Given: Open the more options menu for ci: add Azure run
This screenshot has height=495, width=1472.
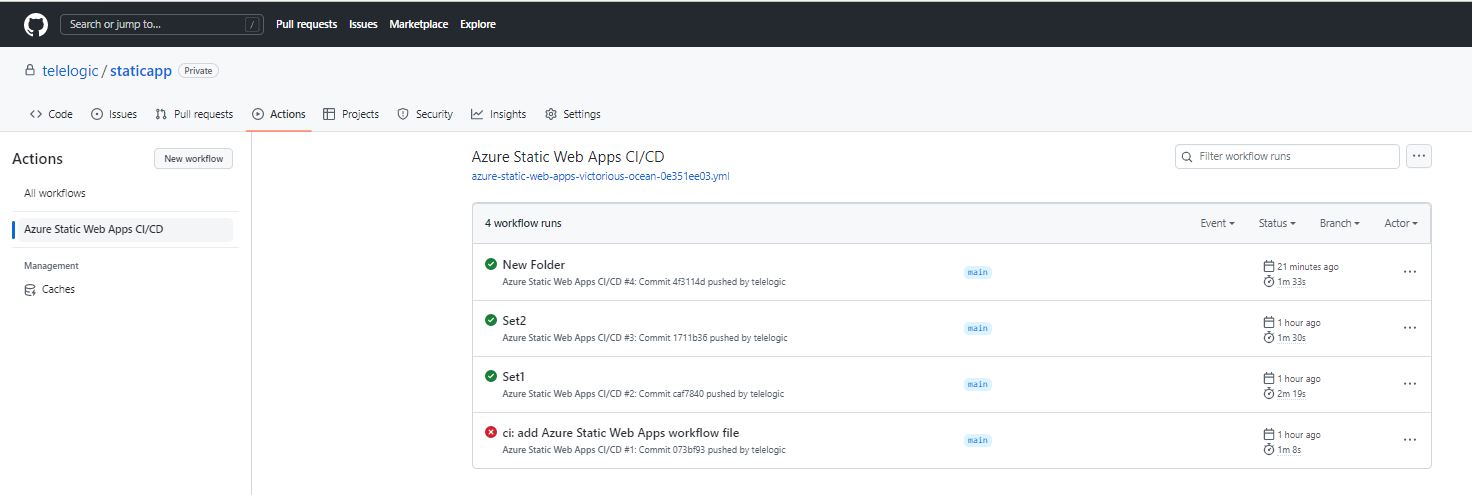Looking at the screenshot, I should point(1410,440).
